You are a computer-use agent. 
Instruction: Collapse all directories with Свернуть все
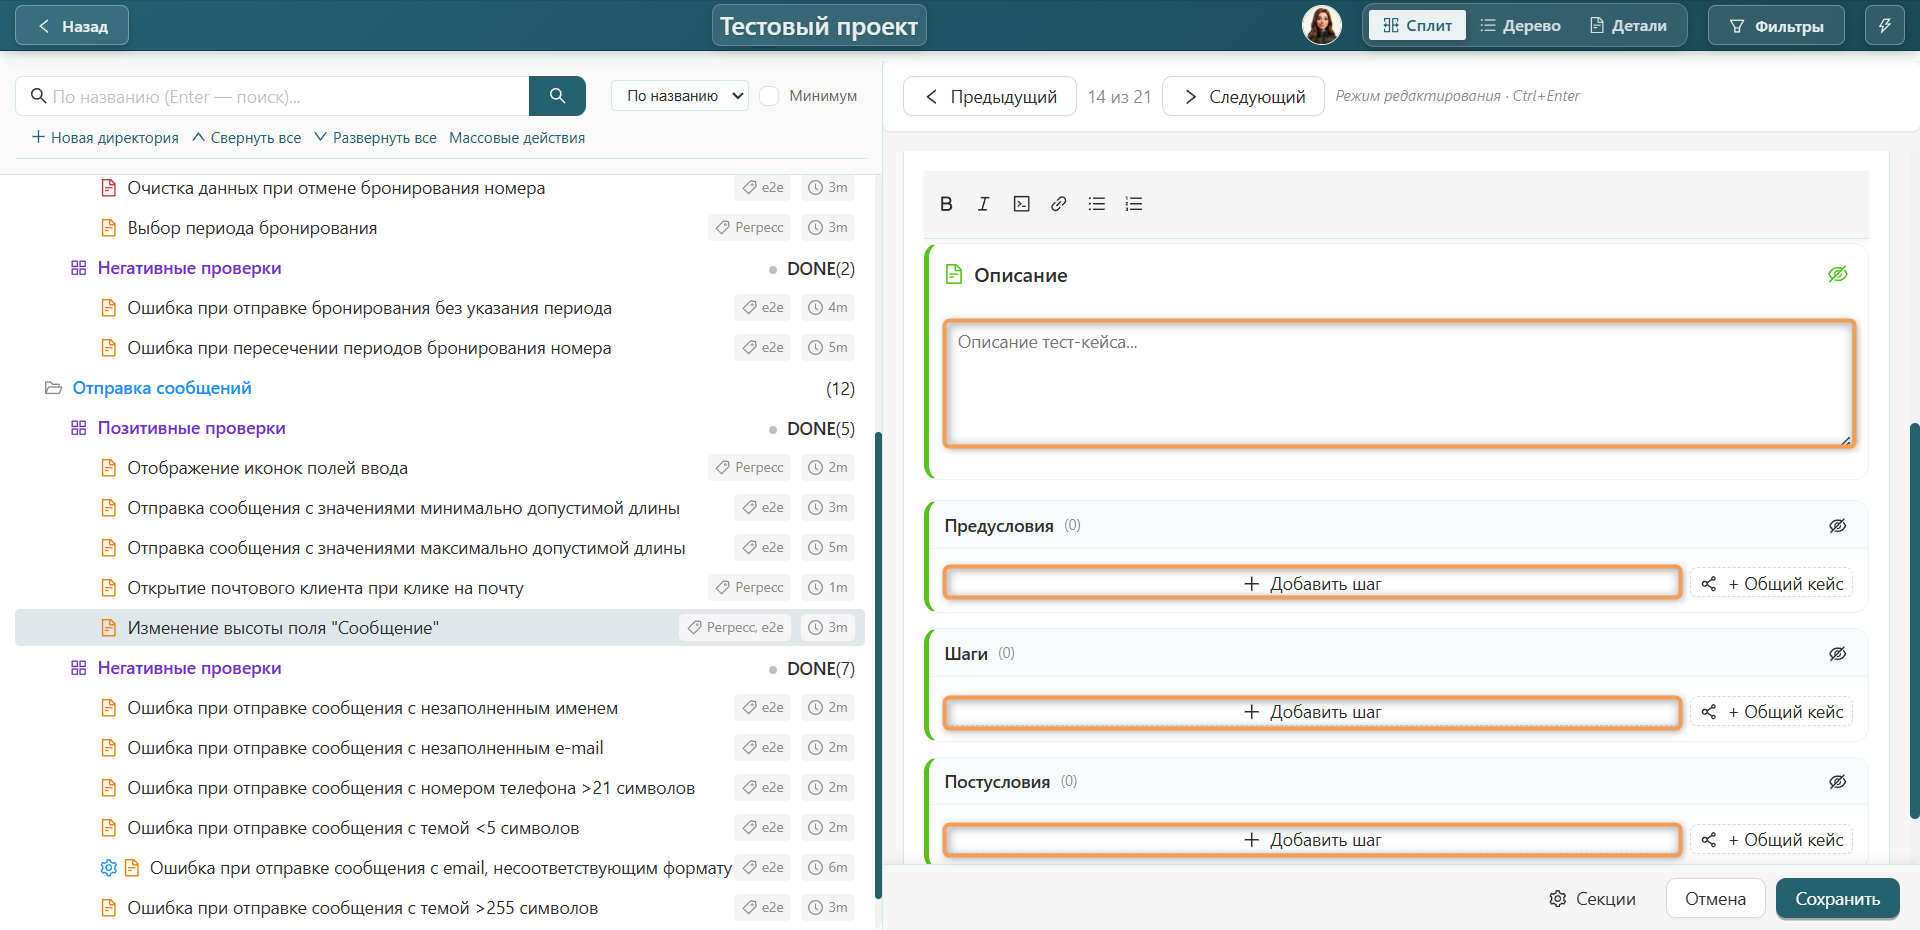[x=246, y=138]
